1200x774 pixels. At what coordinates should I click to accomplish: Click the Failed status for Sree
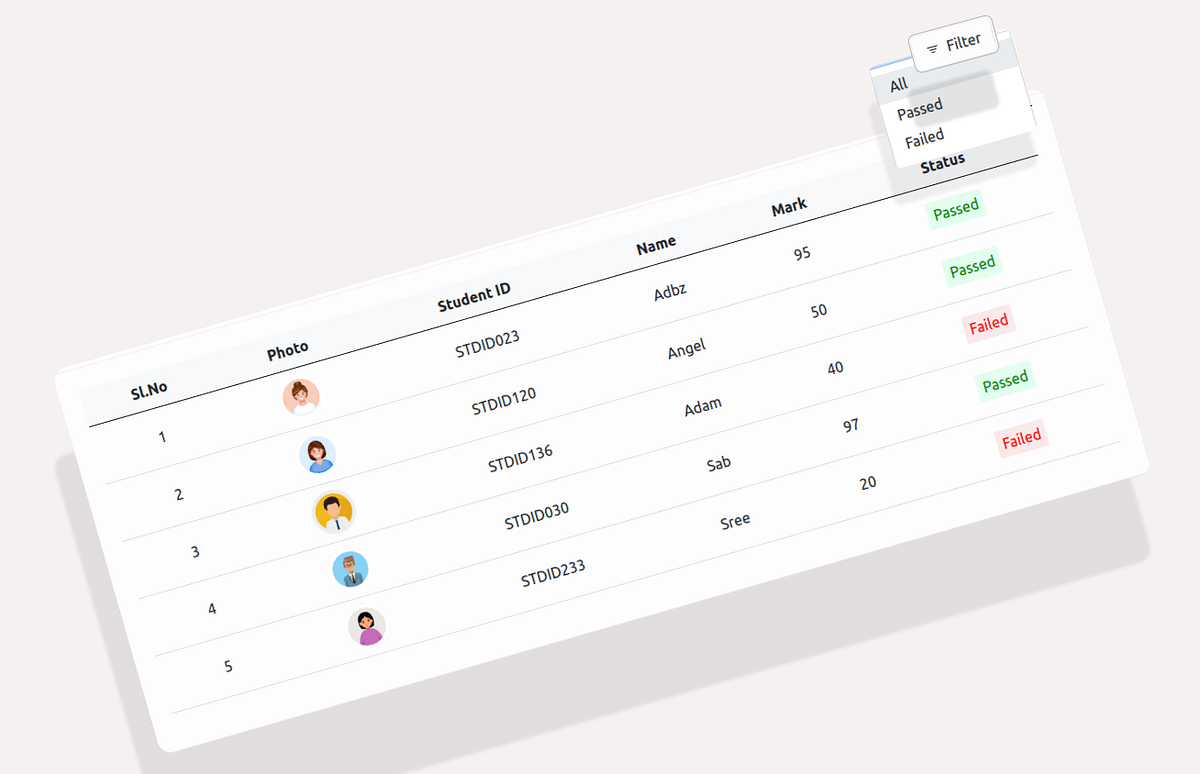[1021, 439]
